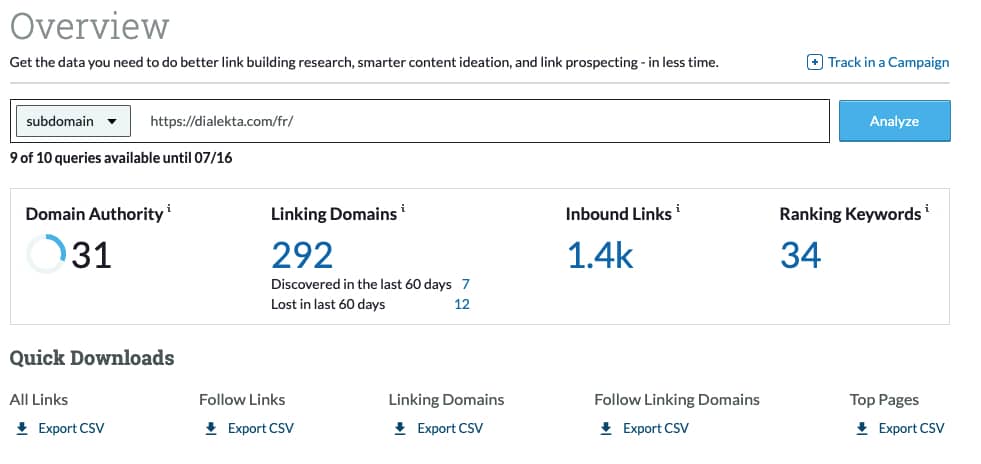981x464 pixels.
Task: Click the download icon under Linking Domains
Action: click(x=400, y=429)
